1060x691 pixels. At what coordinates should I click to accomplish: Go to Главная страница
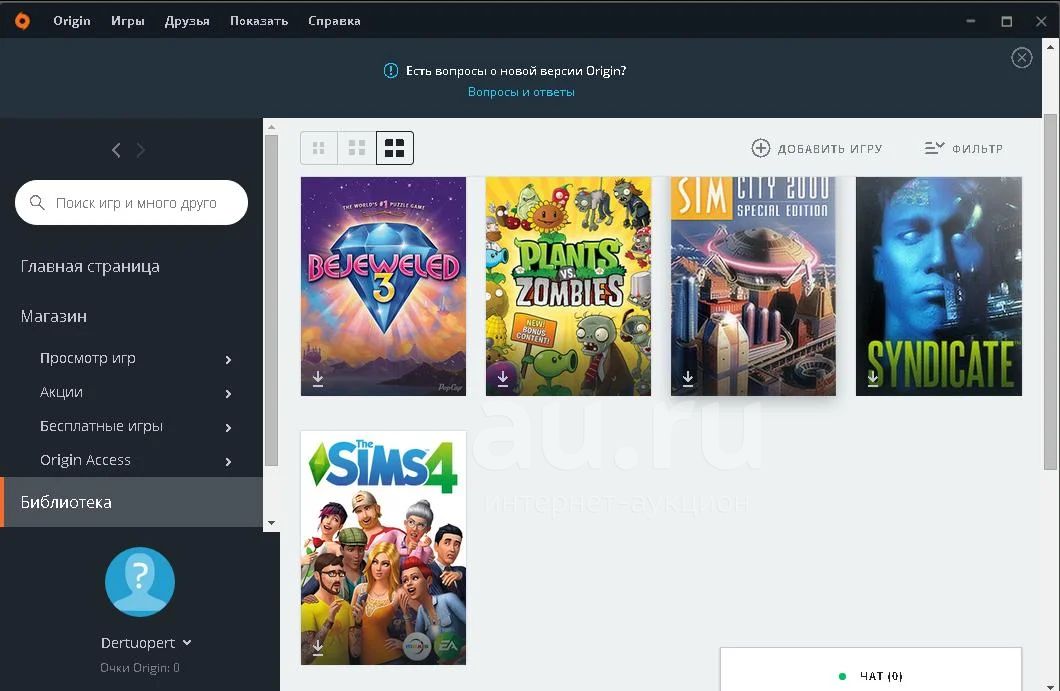click(90, 266)
